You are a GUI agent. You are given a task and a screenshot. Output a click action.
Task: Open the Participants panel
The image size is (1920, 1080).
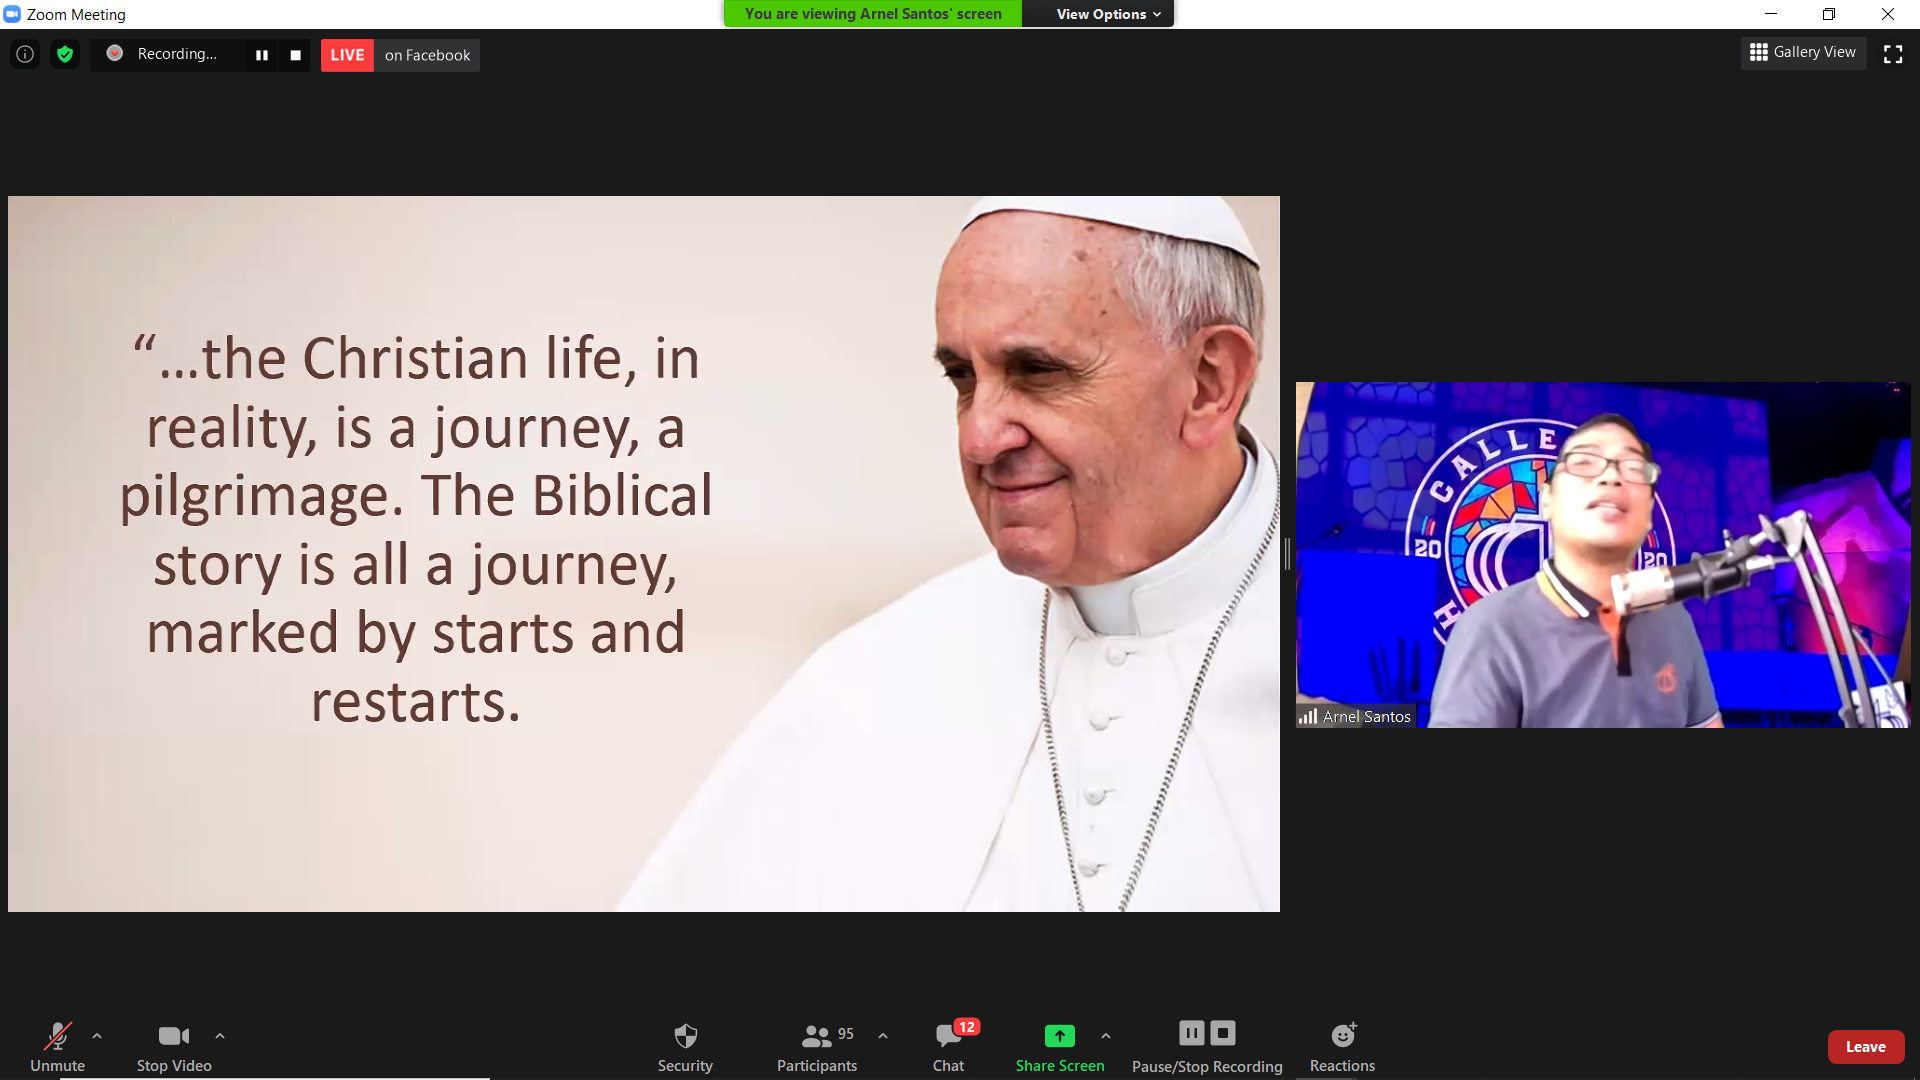pyautogui.click(x=817, y=1046)
